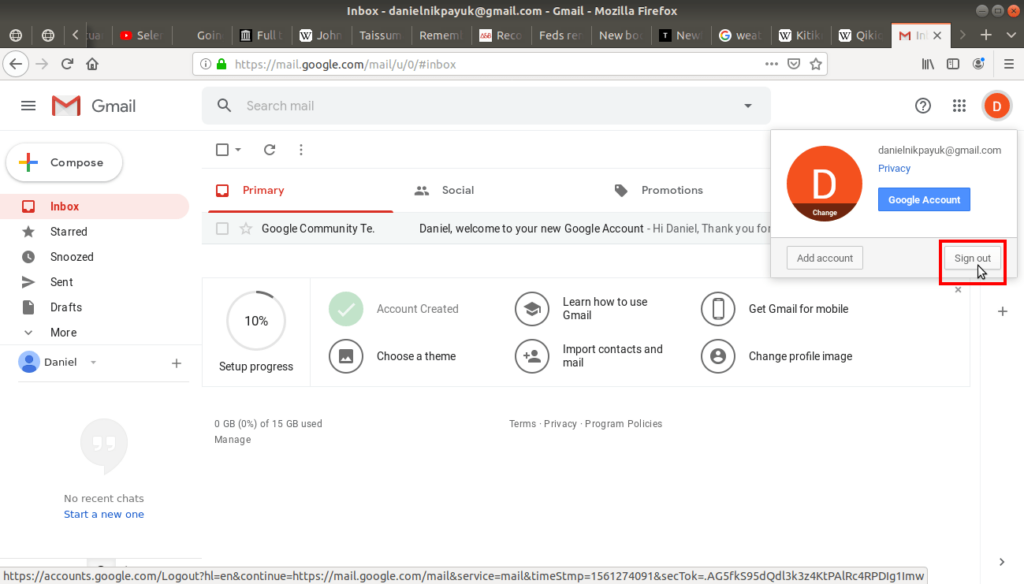Go to Firefox home page icon
The image size is (1024, 584).
[x=92, y=64]
